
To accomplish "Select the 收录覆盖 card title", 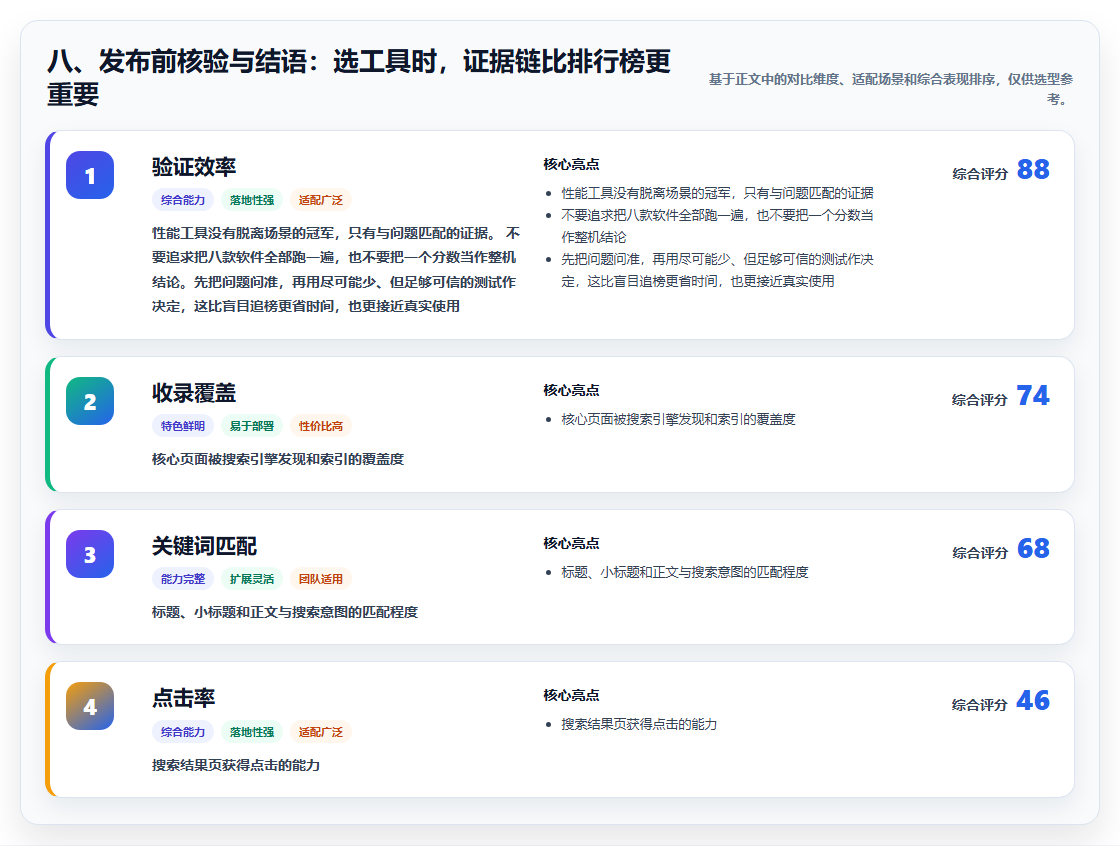I will (x=194, y=392).
